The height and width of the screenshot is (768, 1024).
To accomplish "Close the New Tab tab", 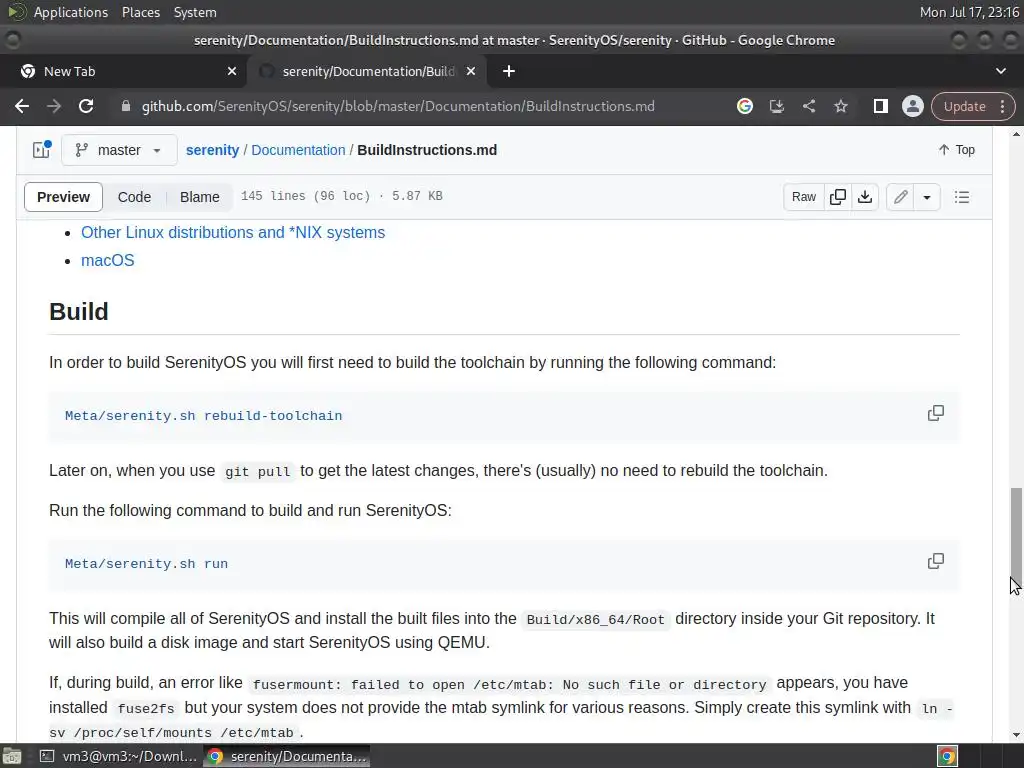I will click(232, 71).
